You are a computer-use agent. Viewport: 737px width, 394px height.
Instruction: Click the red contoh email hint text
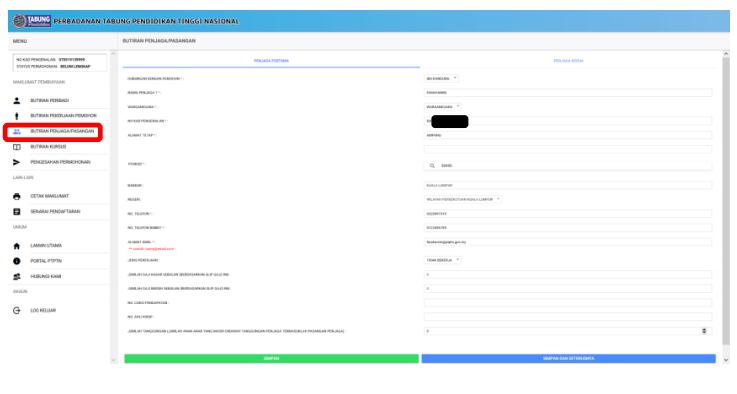[151, 249]
